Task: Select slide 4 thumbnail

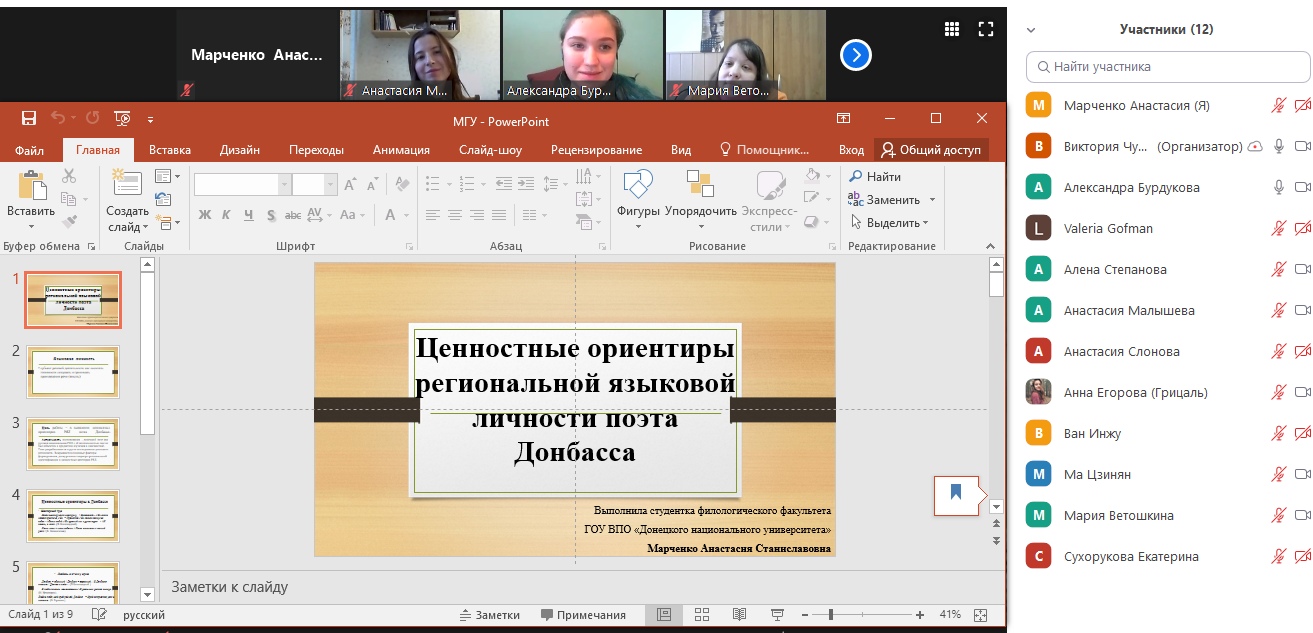Action: tap(73, 516)
